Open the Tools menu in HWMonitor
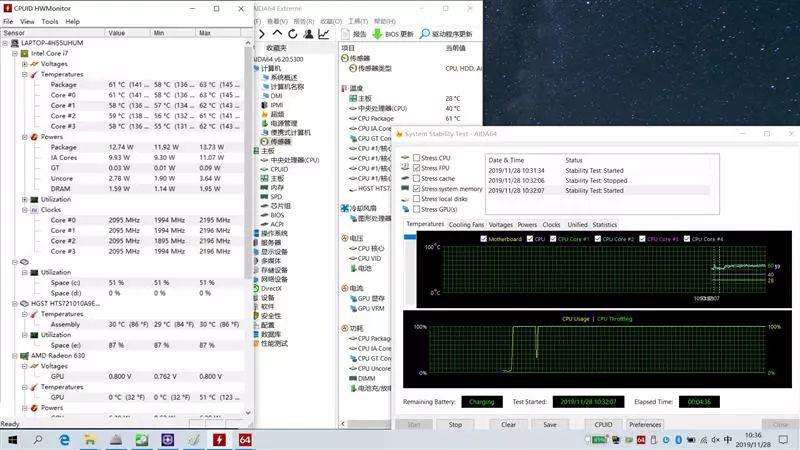This screenshot has height=450, width=800. point(49,21)
